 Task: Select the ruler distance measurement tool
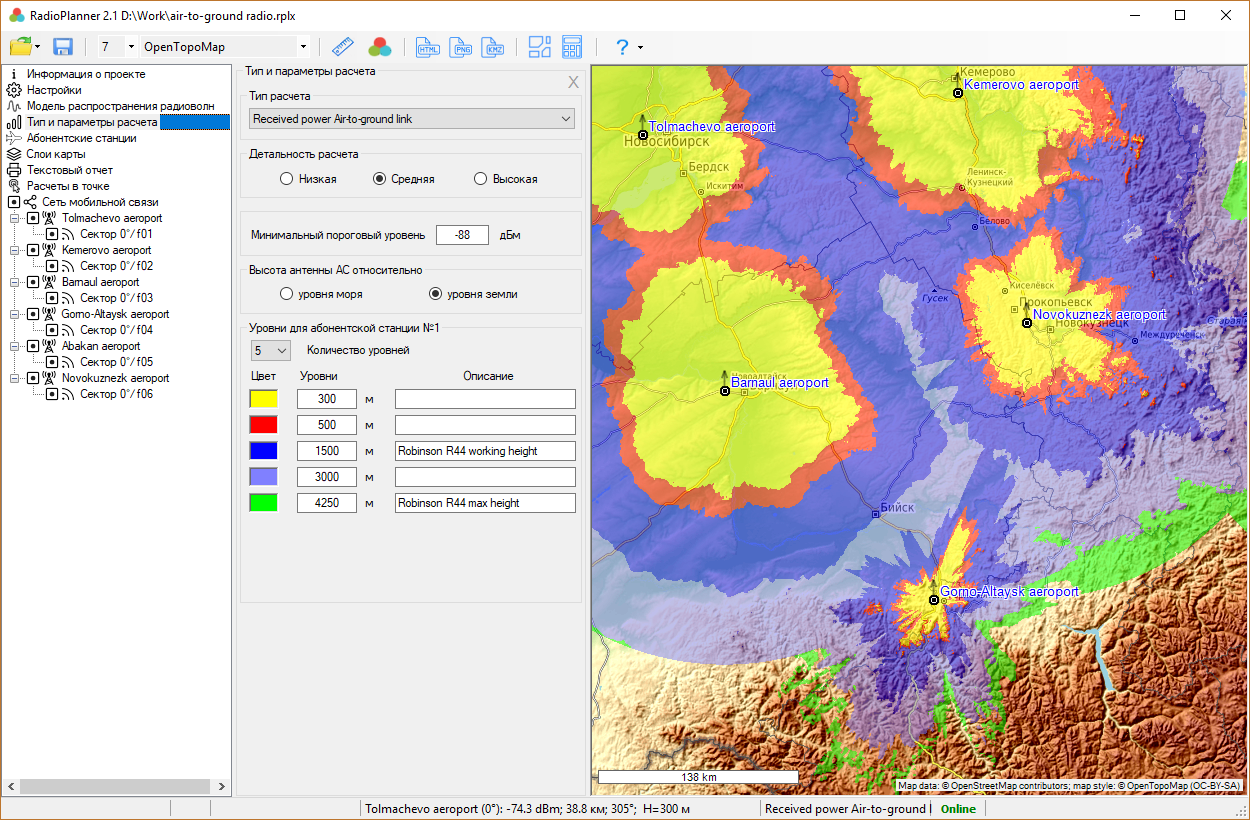click(x=344, y=47)
